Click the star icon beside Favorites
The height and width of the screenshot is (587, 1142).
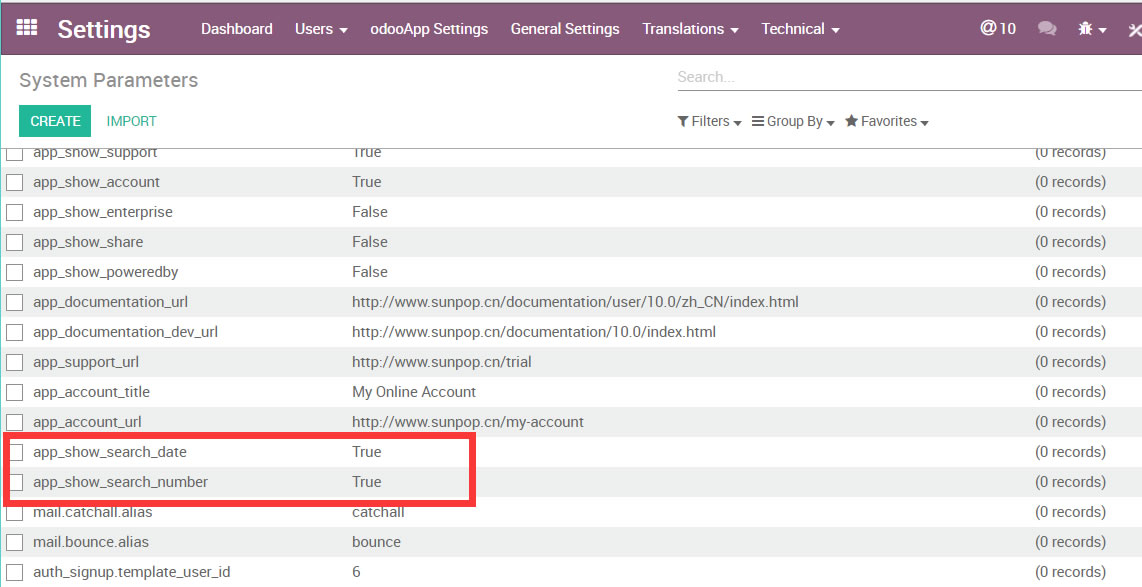[851, 121]
